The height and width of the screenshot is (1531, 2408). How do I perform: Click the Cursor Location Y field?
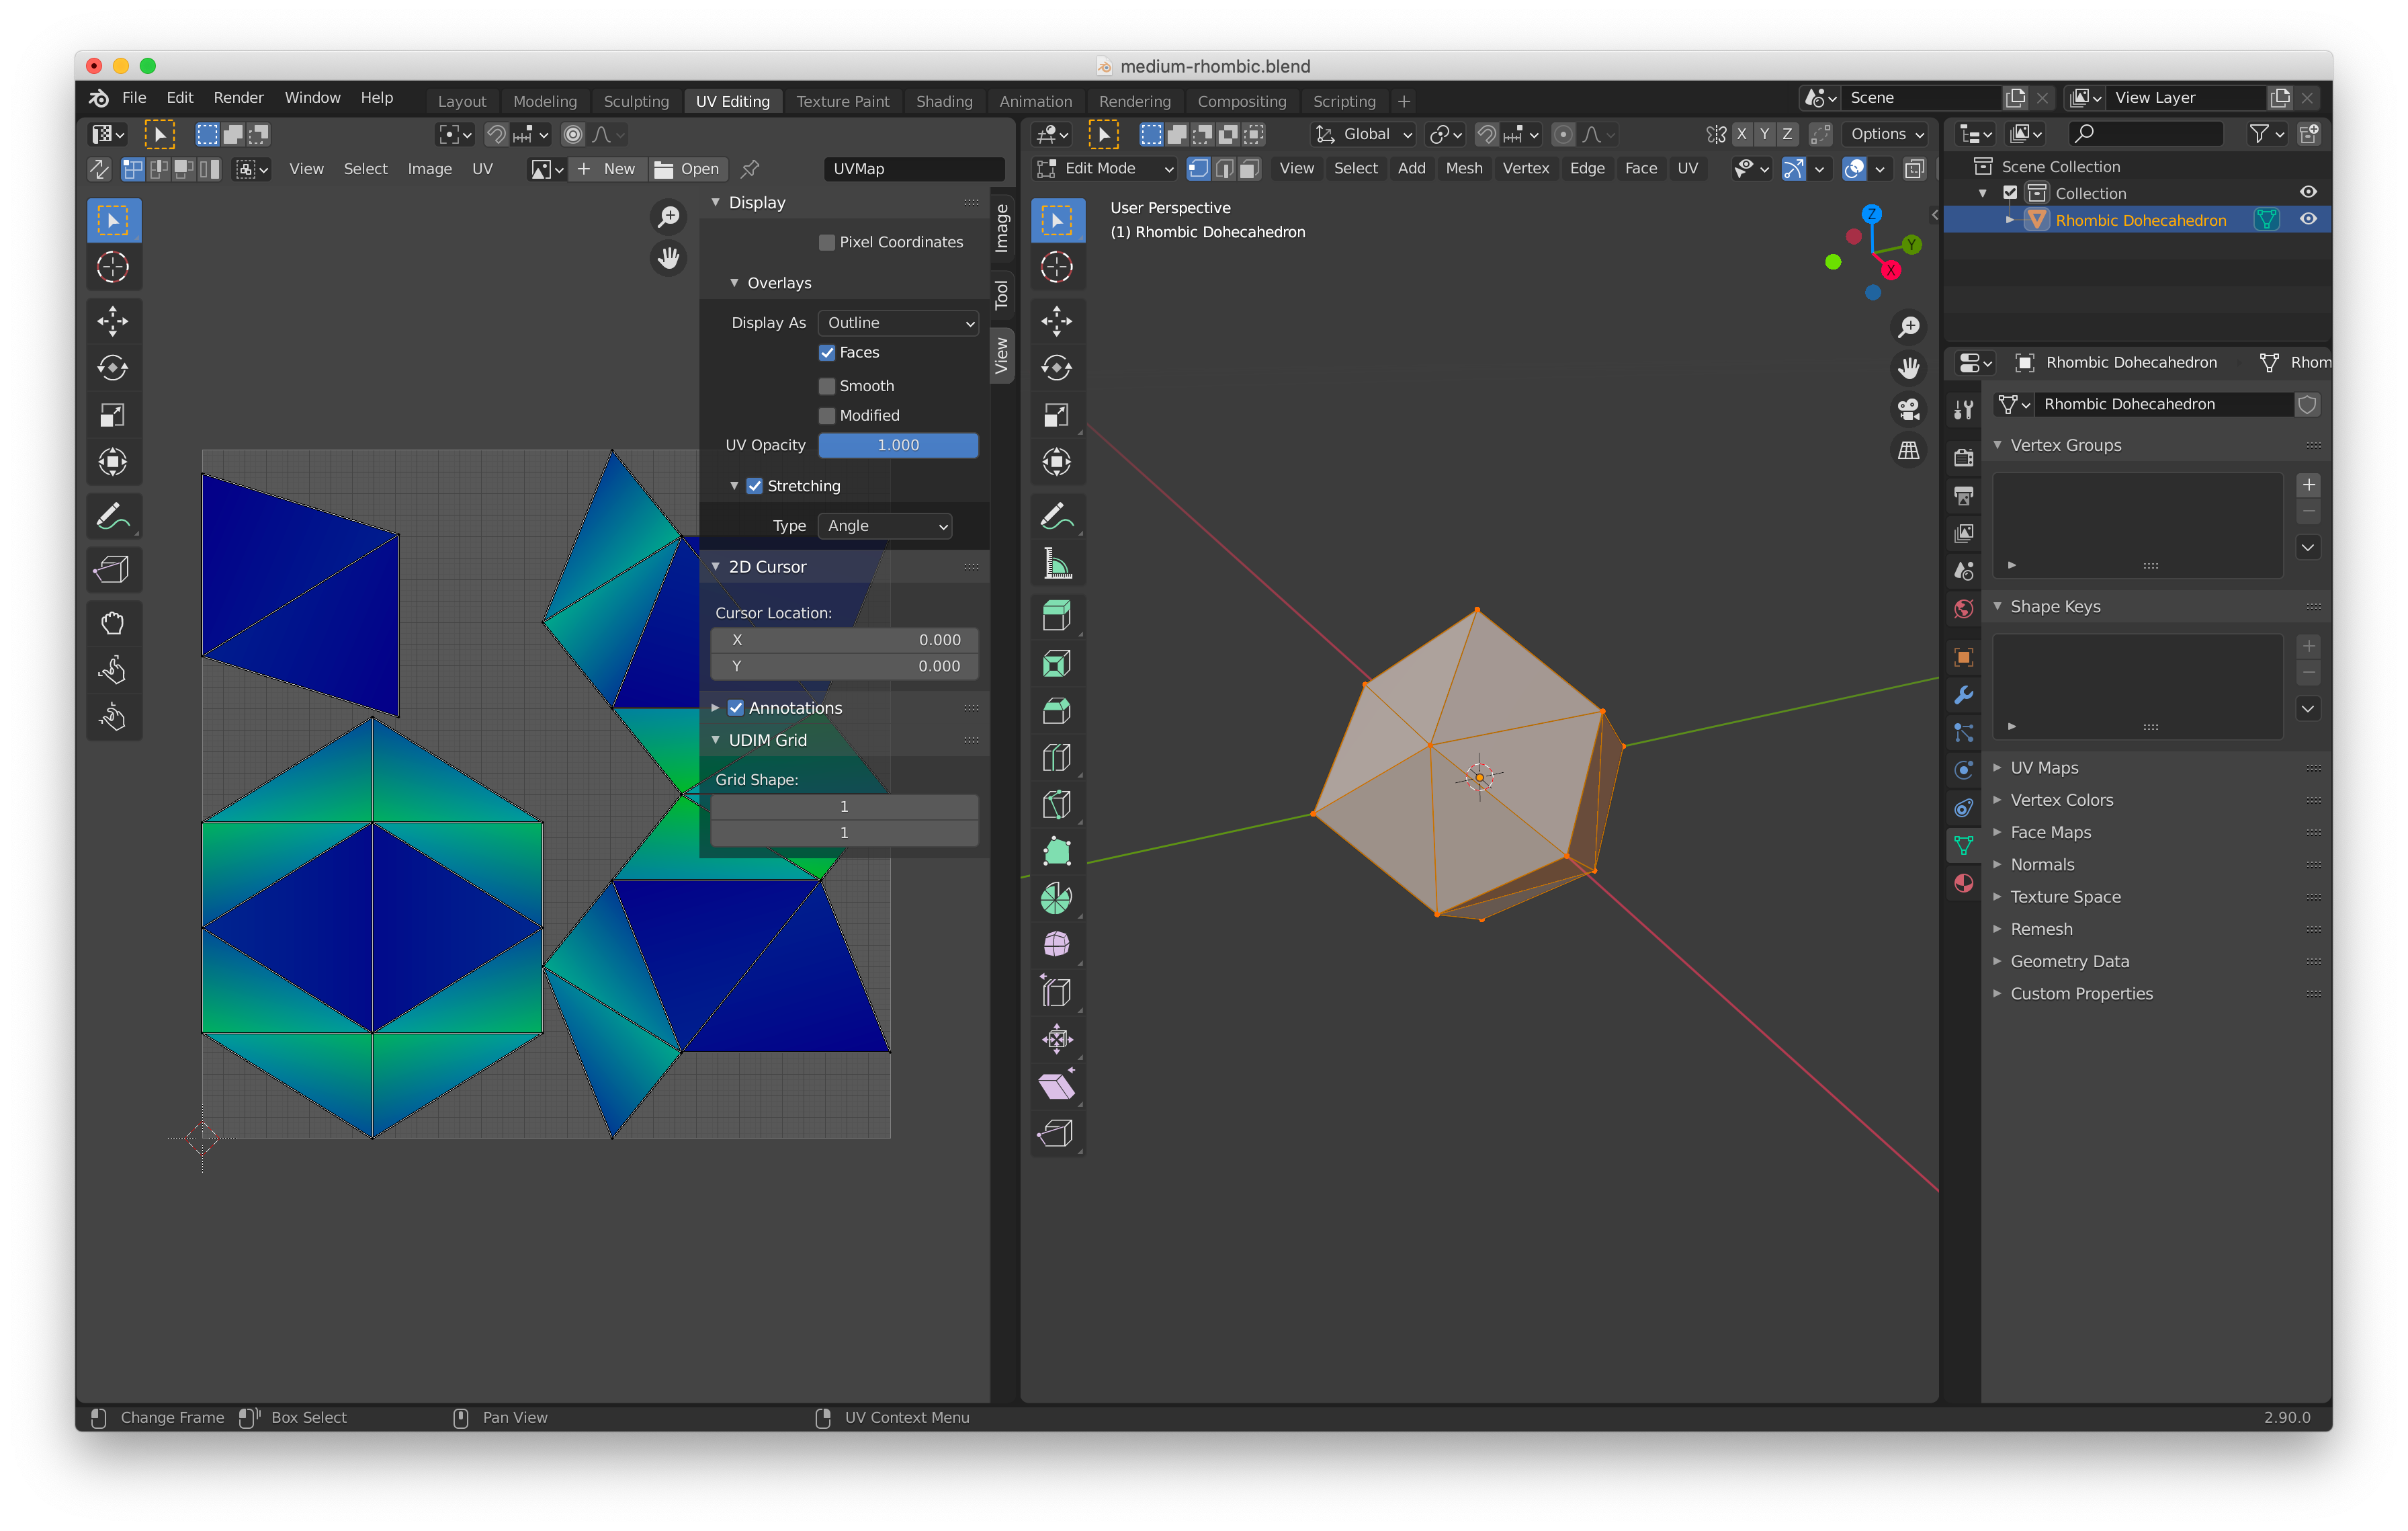845,666
